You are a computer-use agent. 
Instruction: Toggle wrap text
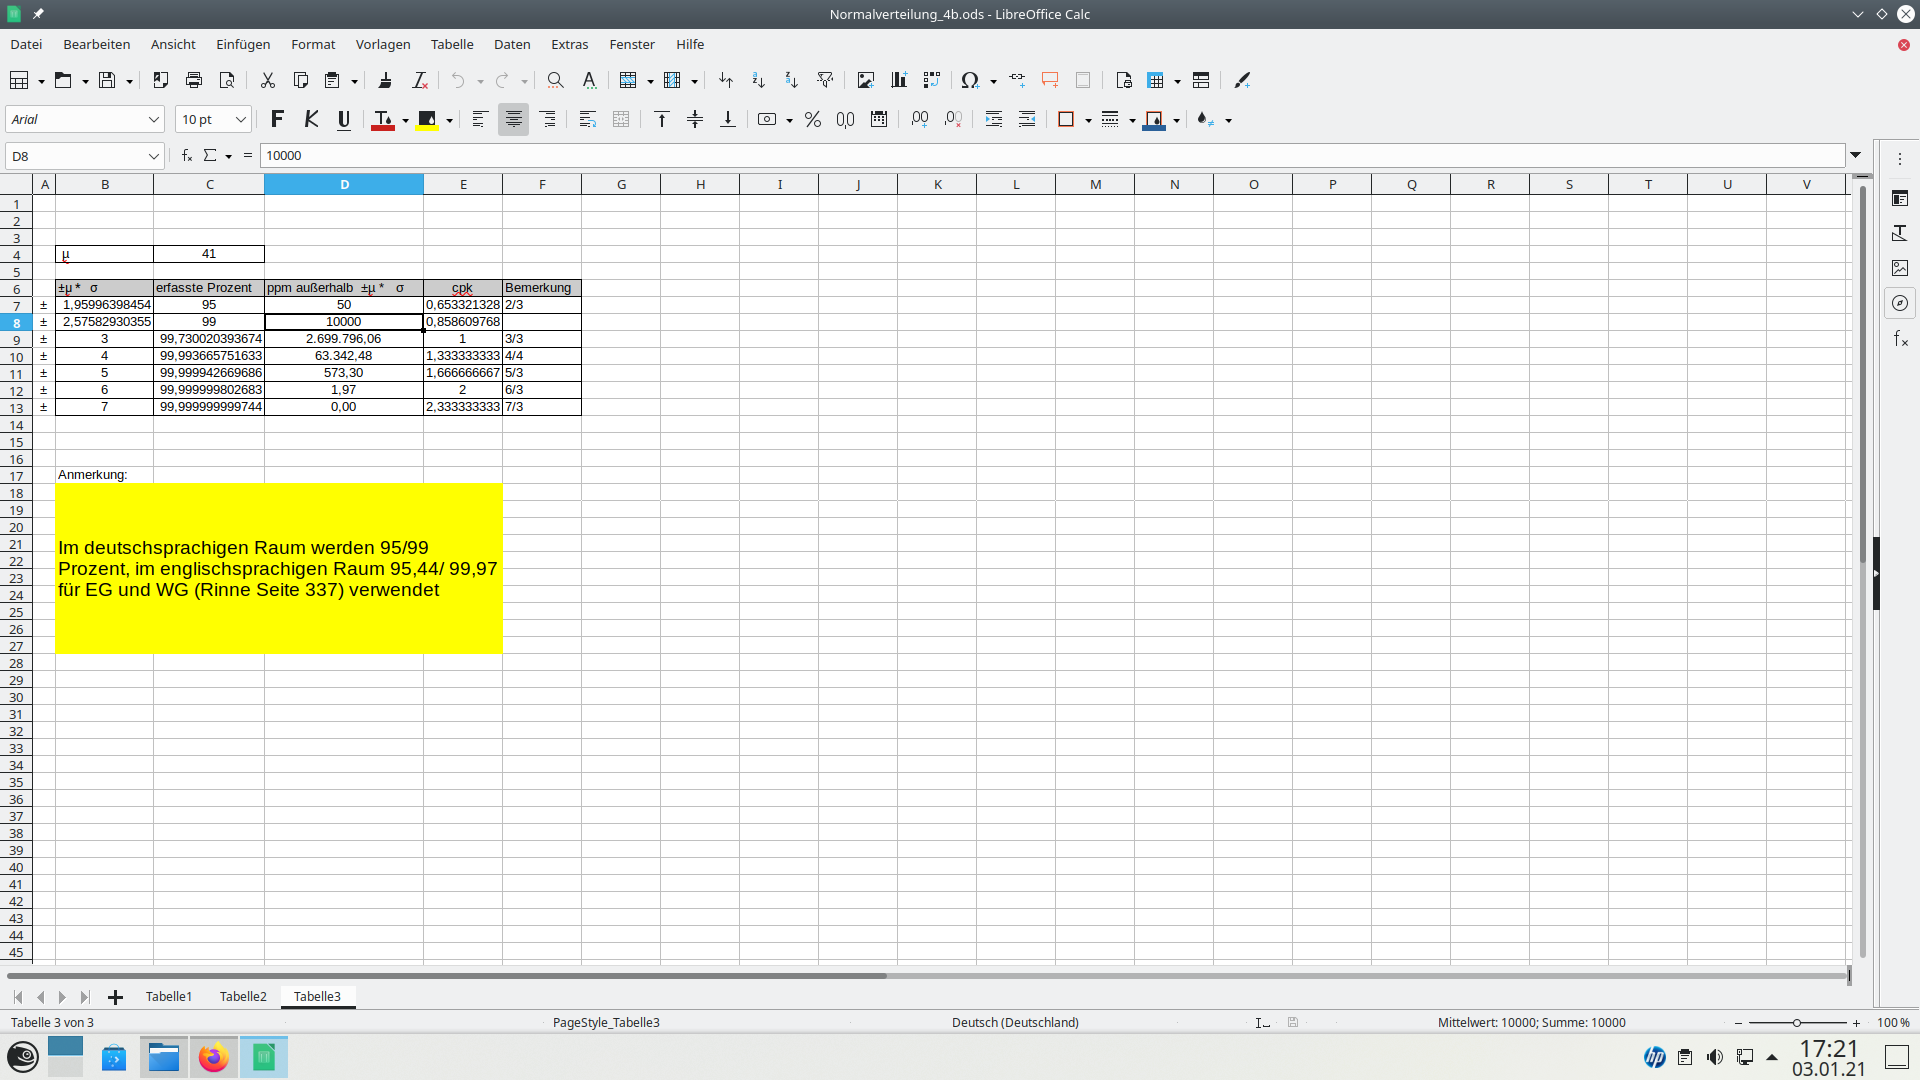588,119
